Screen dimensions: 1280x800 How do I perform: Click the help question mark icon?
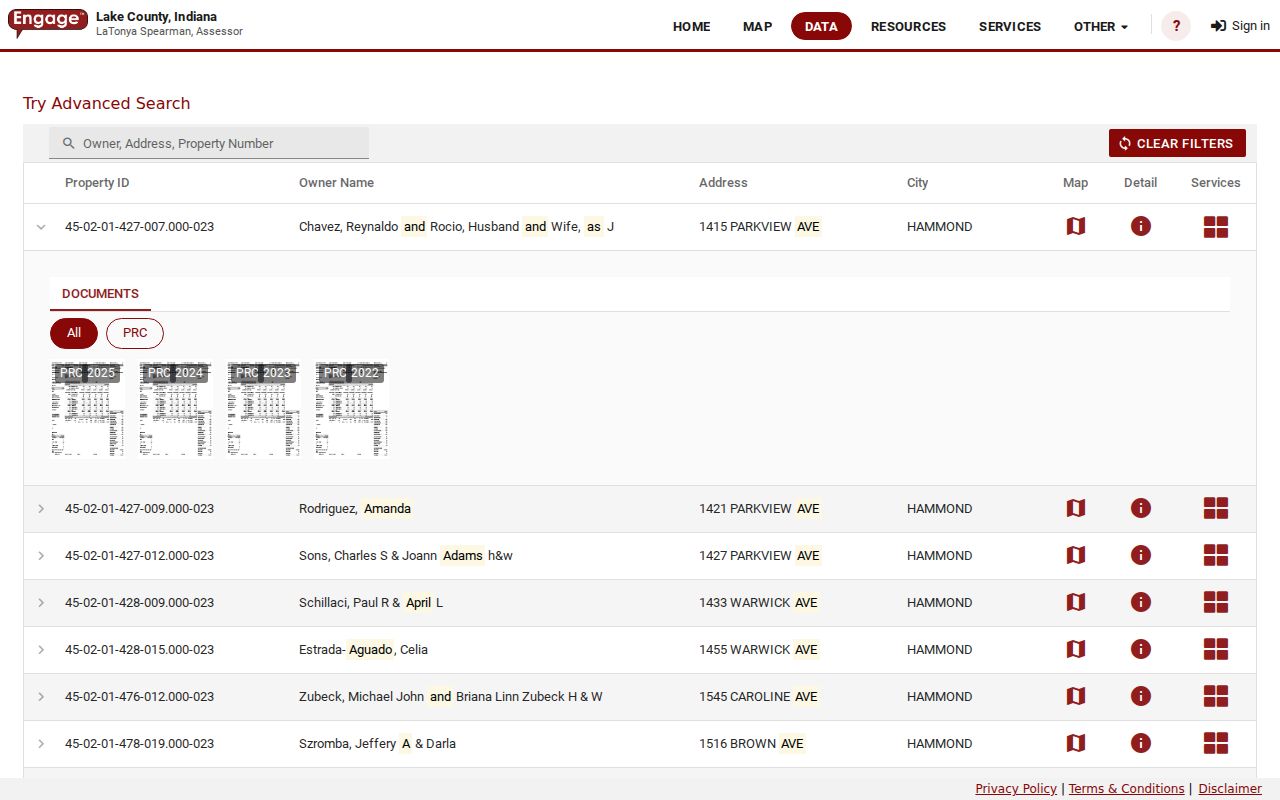click(1176, 26)
